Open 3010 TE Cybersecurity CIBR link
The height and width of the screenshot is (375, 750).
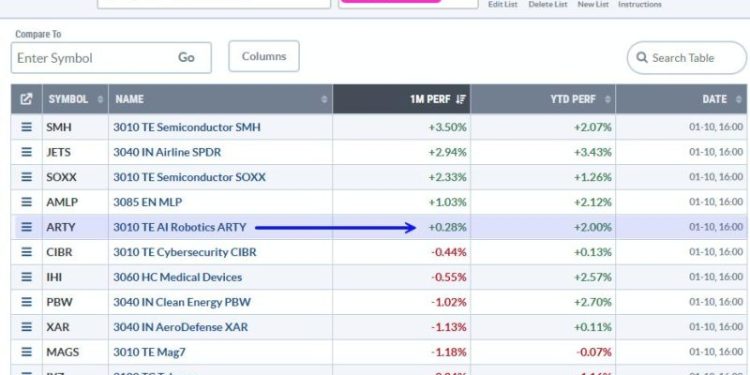click(184, 252)
